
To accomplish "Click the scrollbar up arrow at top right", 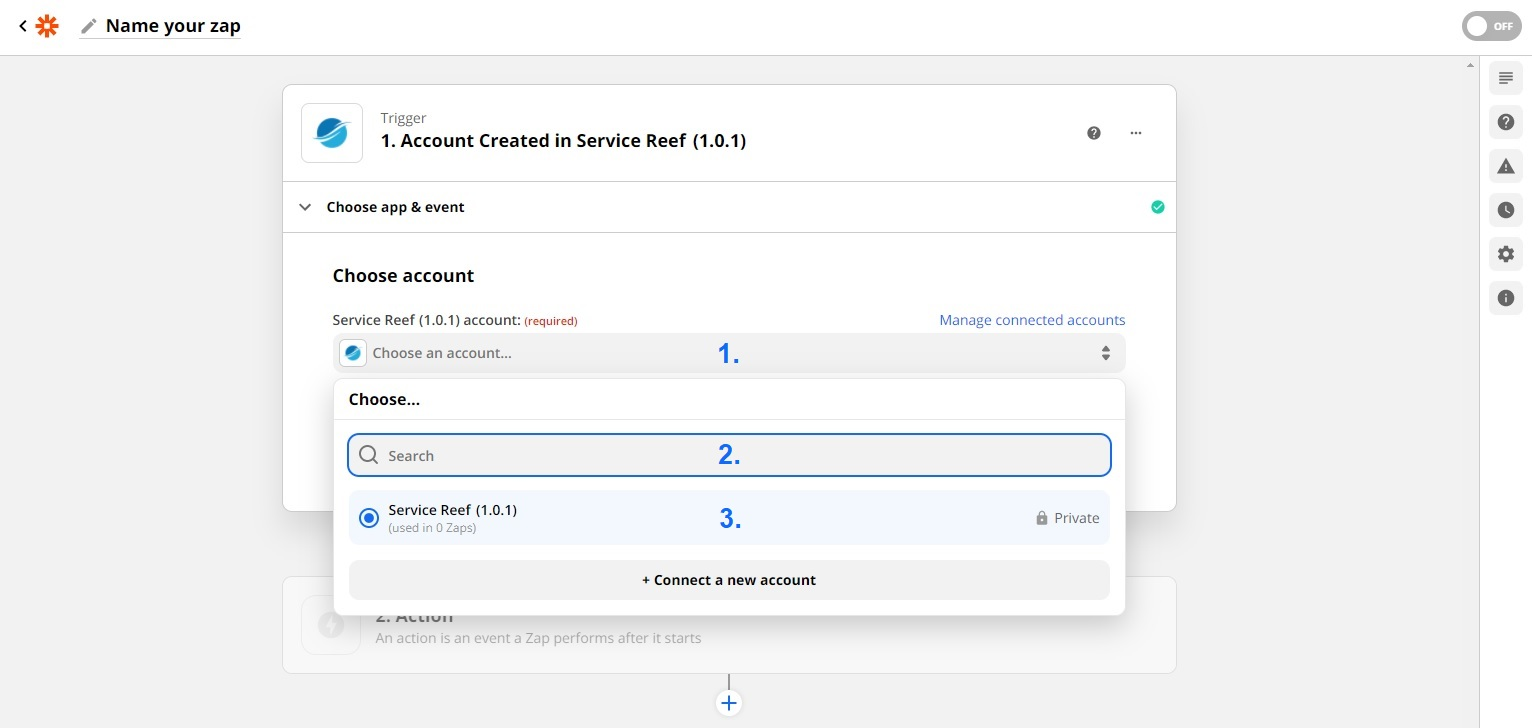I will coord(1469,64).
